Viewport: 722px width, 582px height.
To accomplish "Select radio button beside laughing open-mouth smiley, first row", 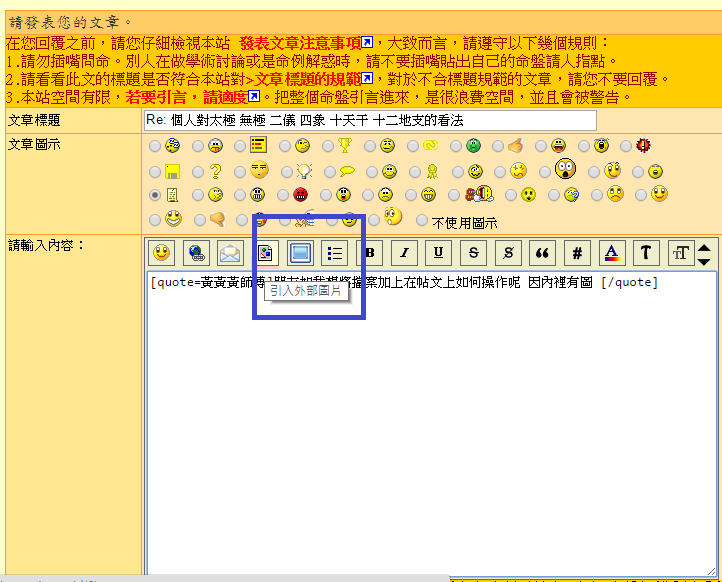I will click(x=541, y=146).
